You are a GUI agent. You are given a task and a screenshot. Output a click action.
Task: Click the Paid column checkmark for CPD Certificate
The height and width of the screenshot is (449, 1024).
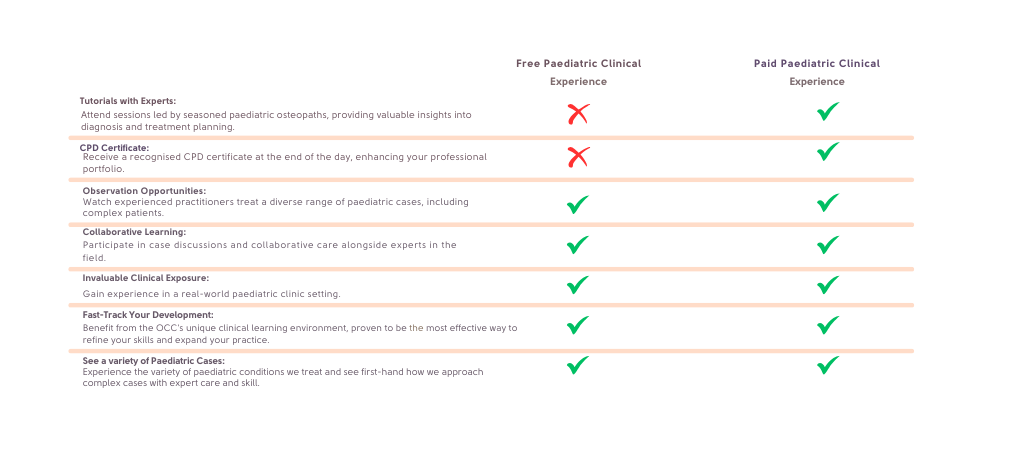[x=828, y=152]
